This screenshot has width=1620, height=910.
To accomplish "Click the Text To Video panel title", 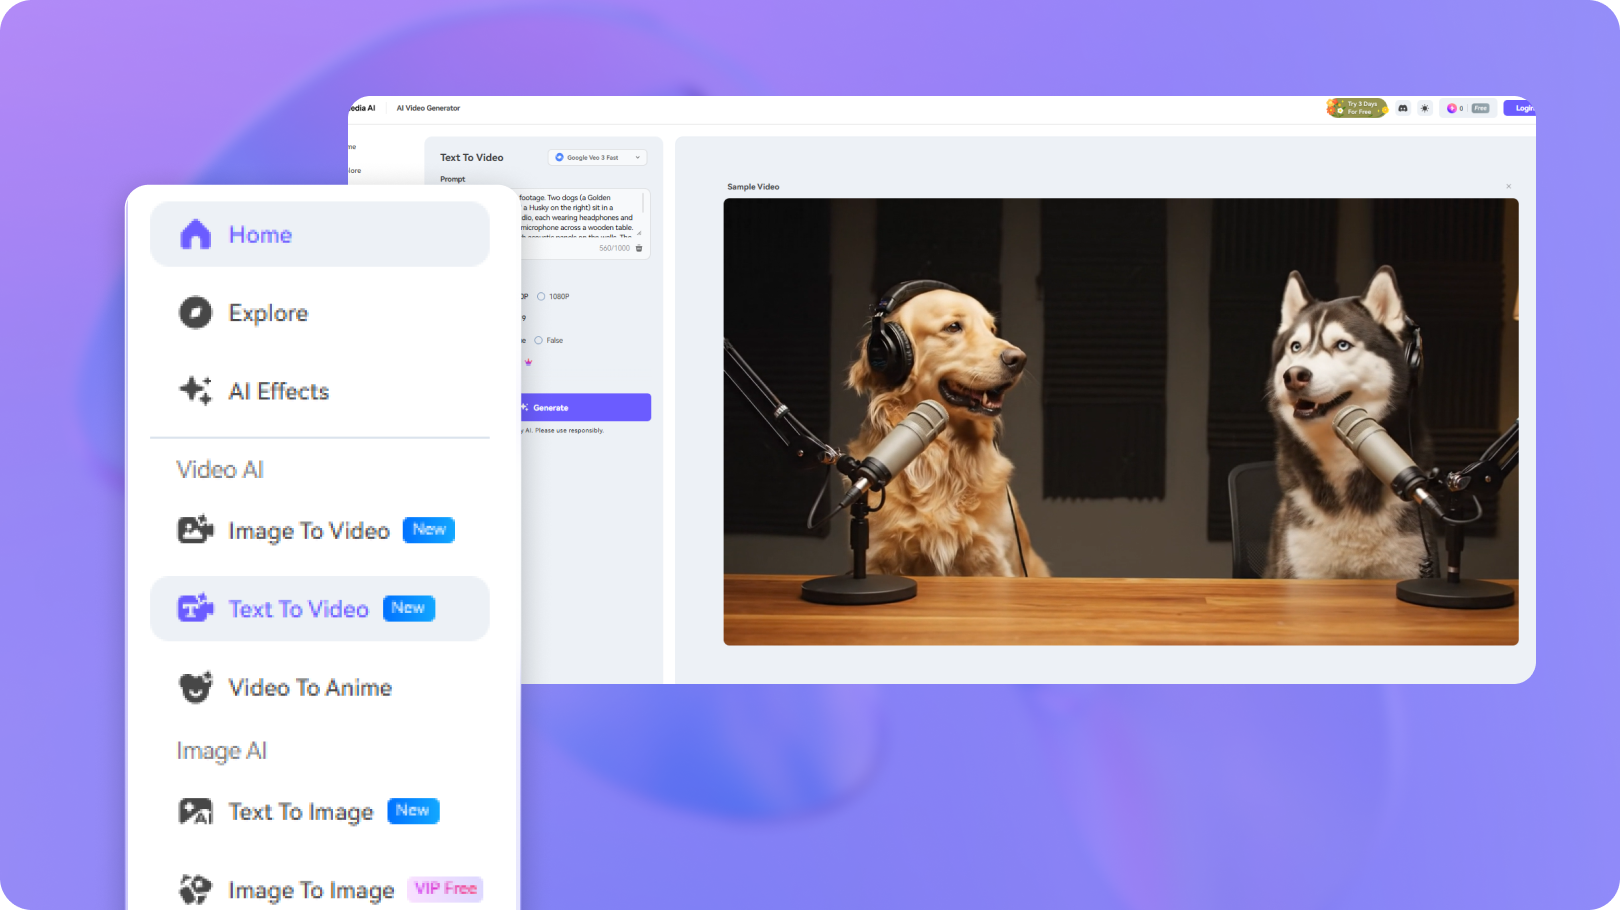I will click(x=472, y=157).
